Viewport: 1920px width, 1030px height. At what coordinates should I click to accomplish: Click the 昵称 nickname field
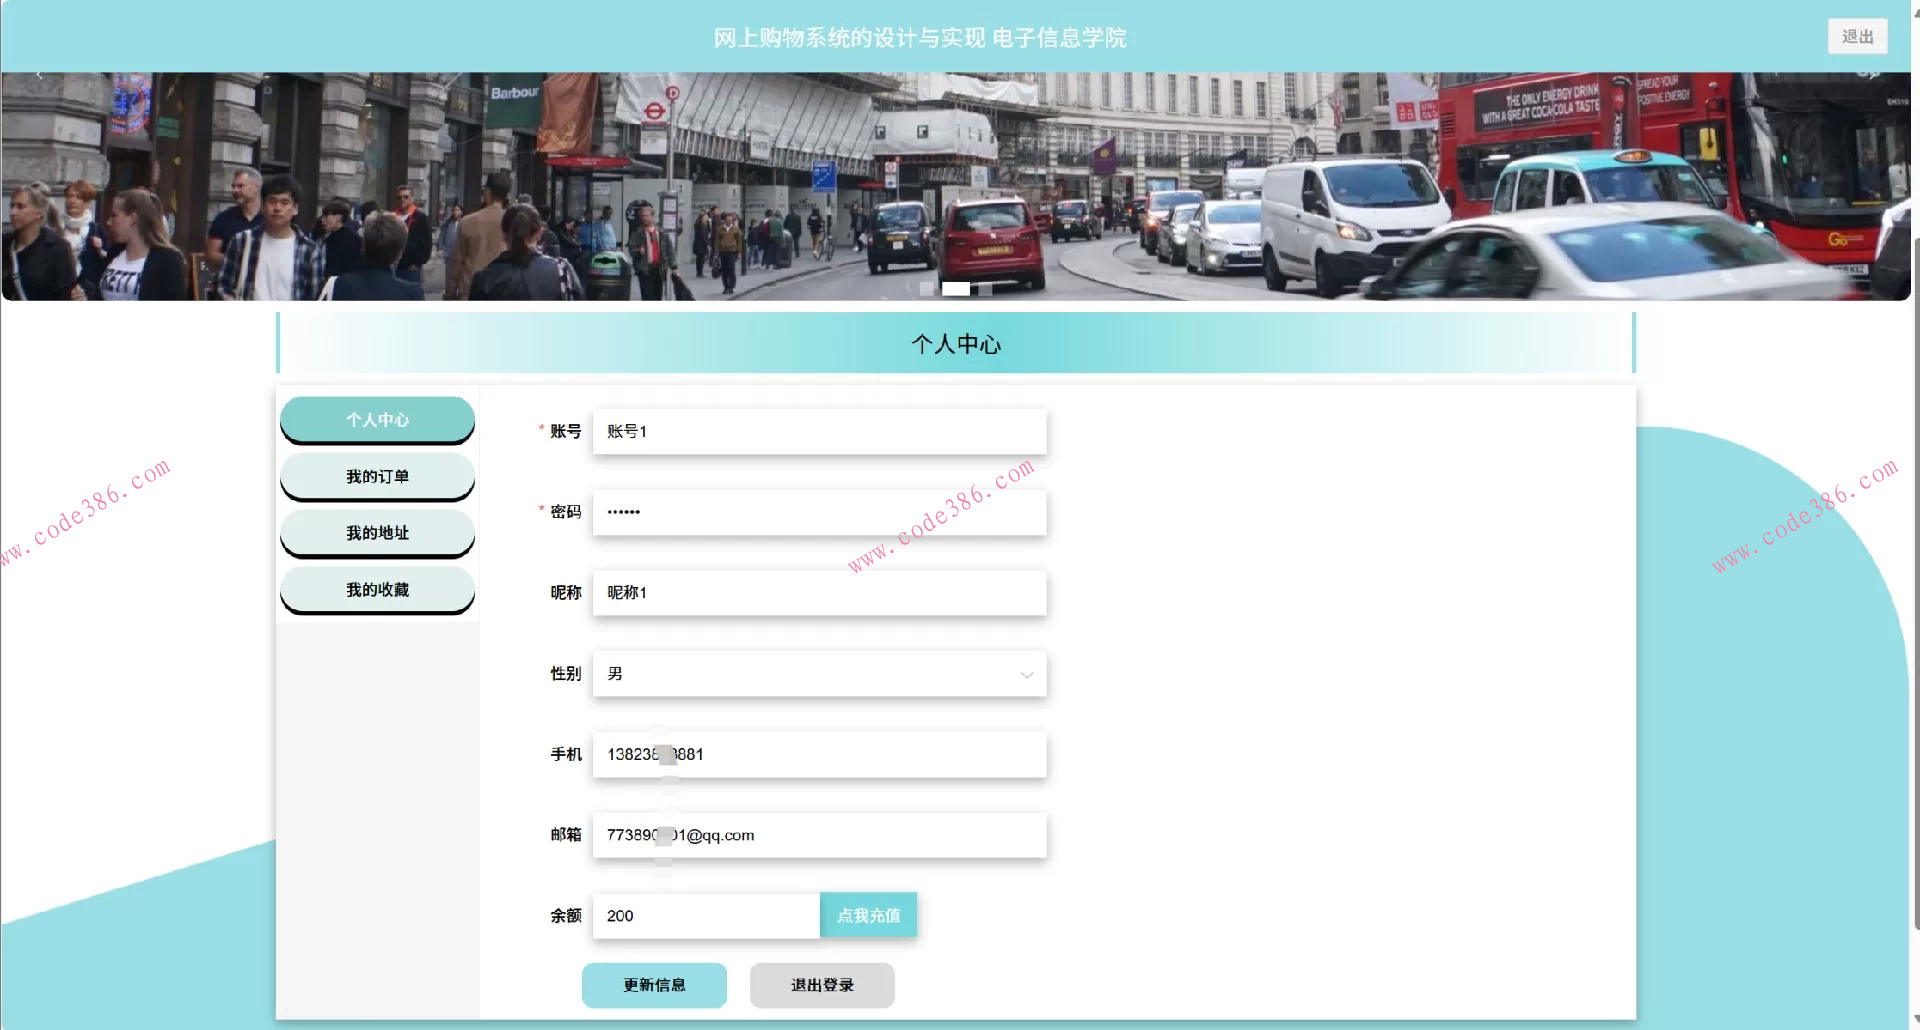coord(819,593)
